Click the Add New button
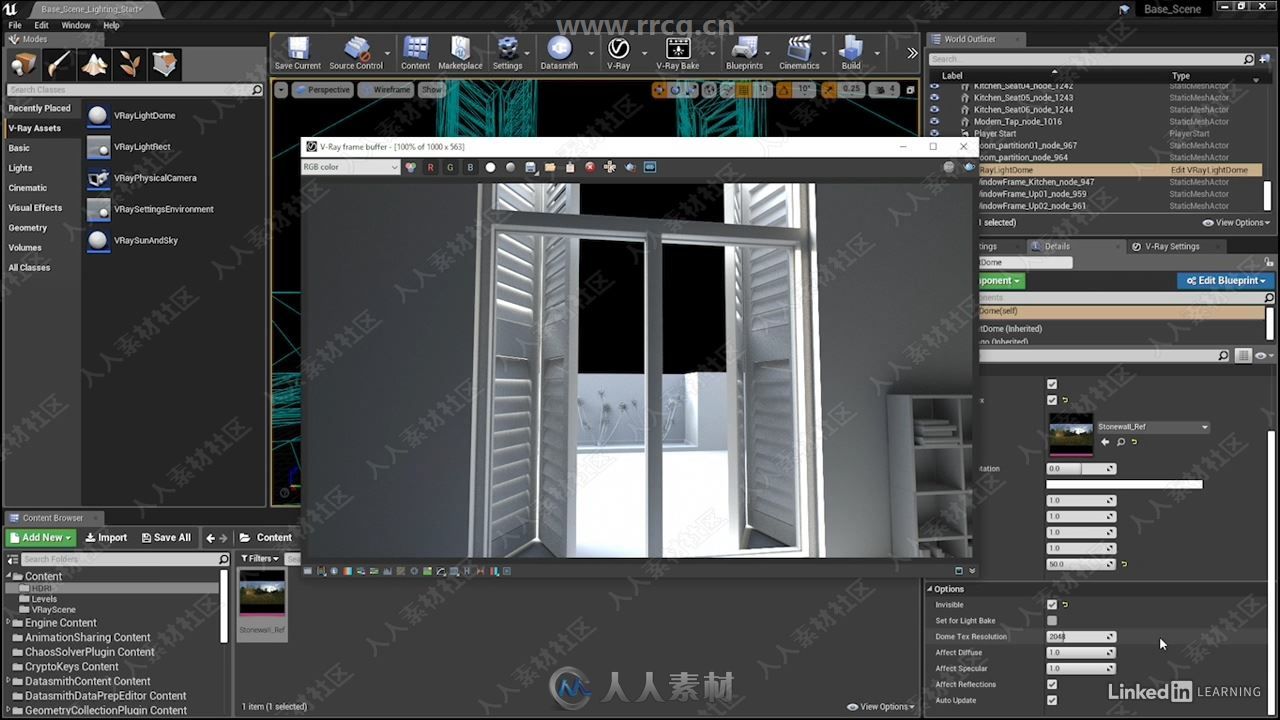 click(x=41, y=538)
